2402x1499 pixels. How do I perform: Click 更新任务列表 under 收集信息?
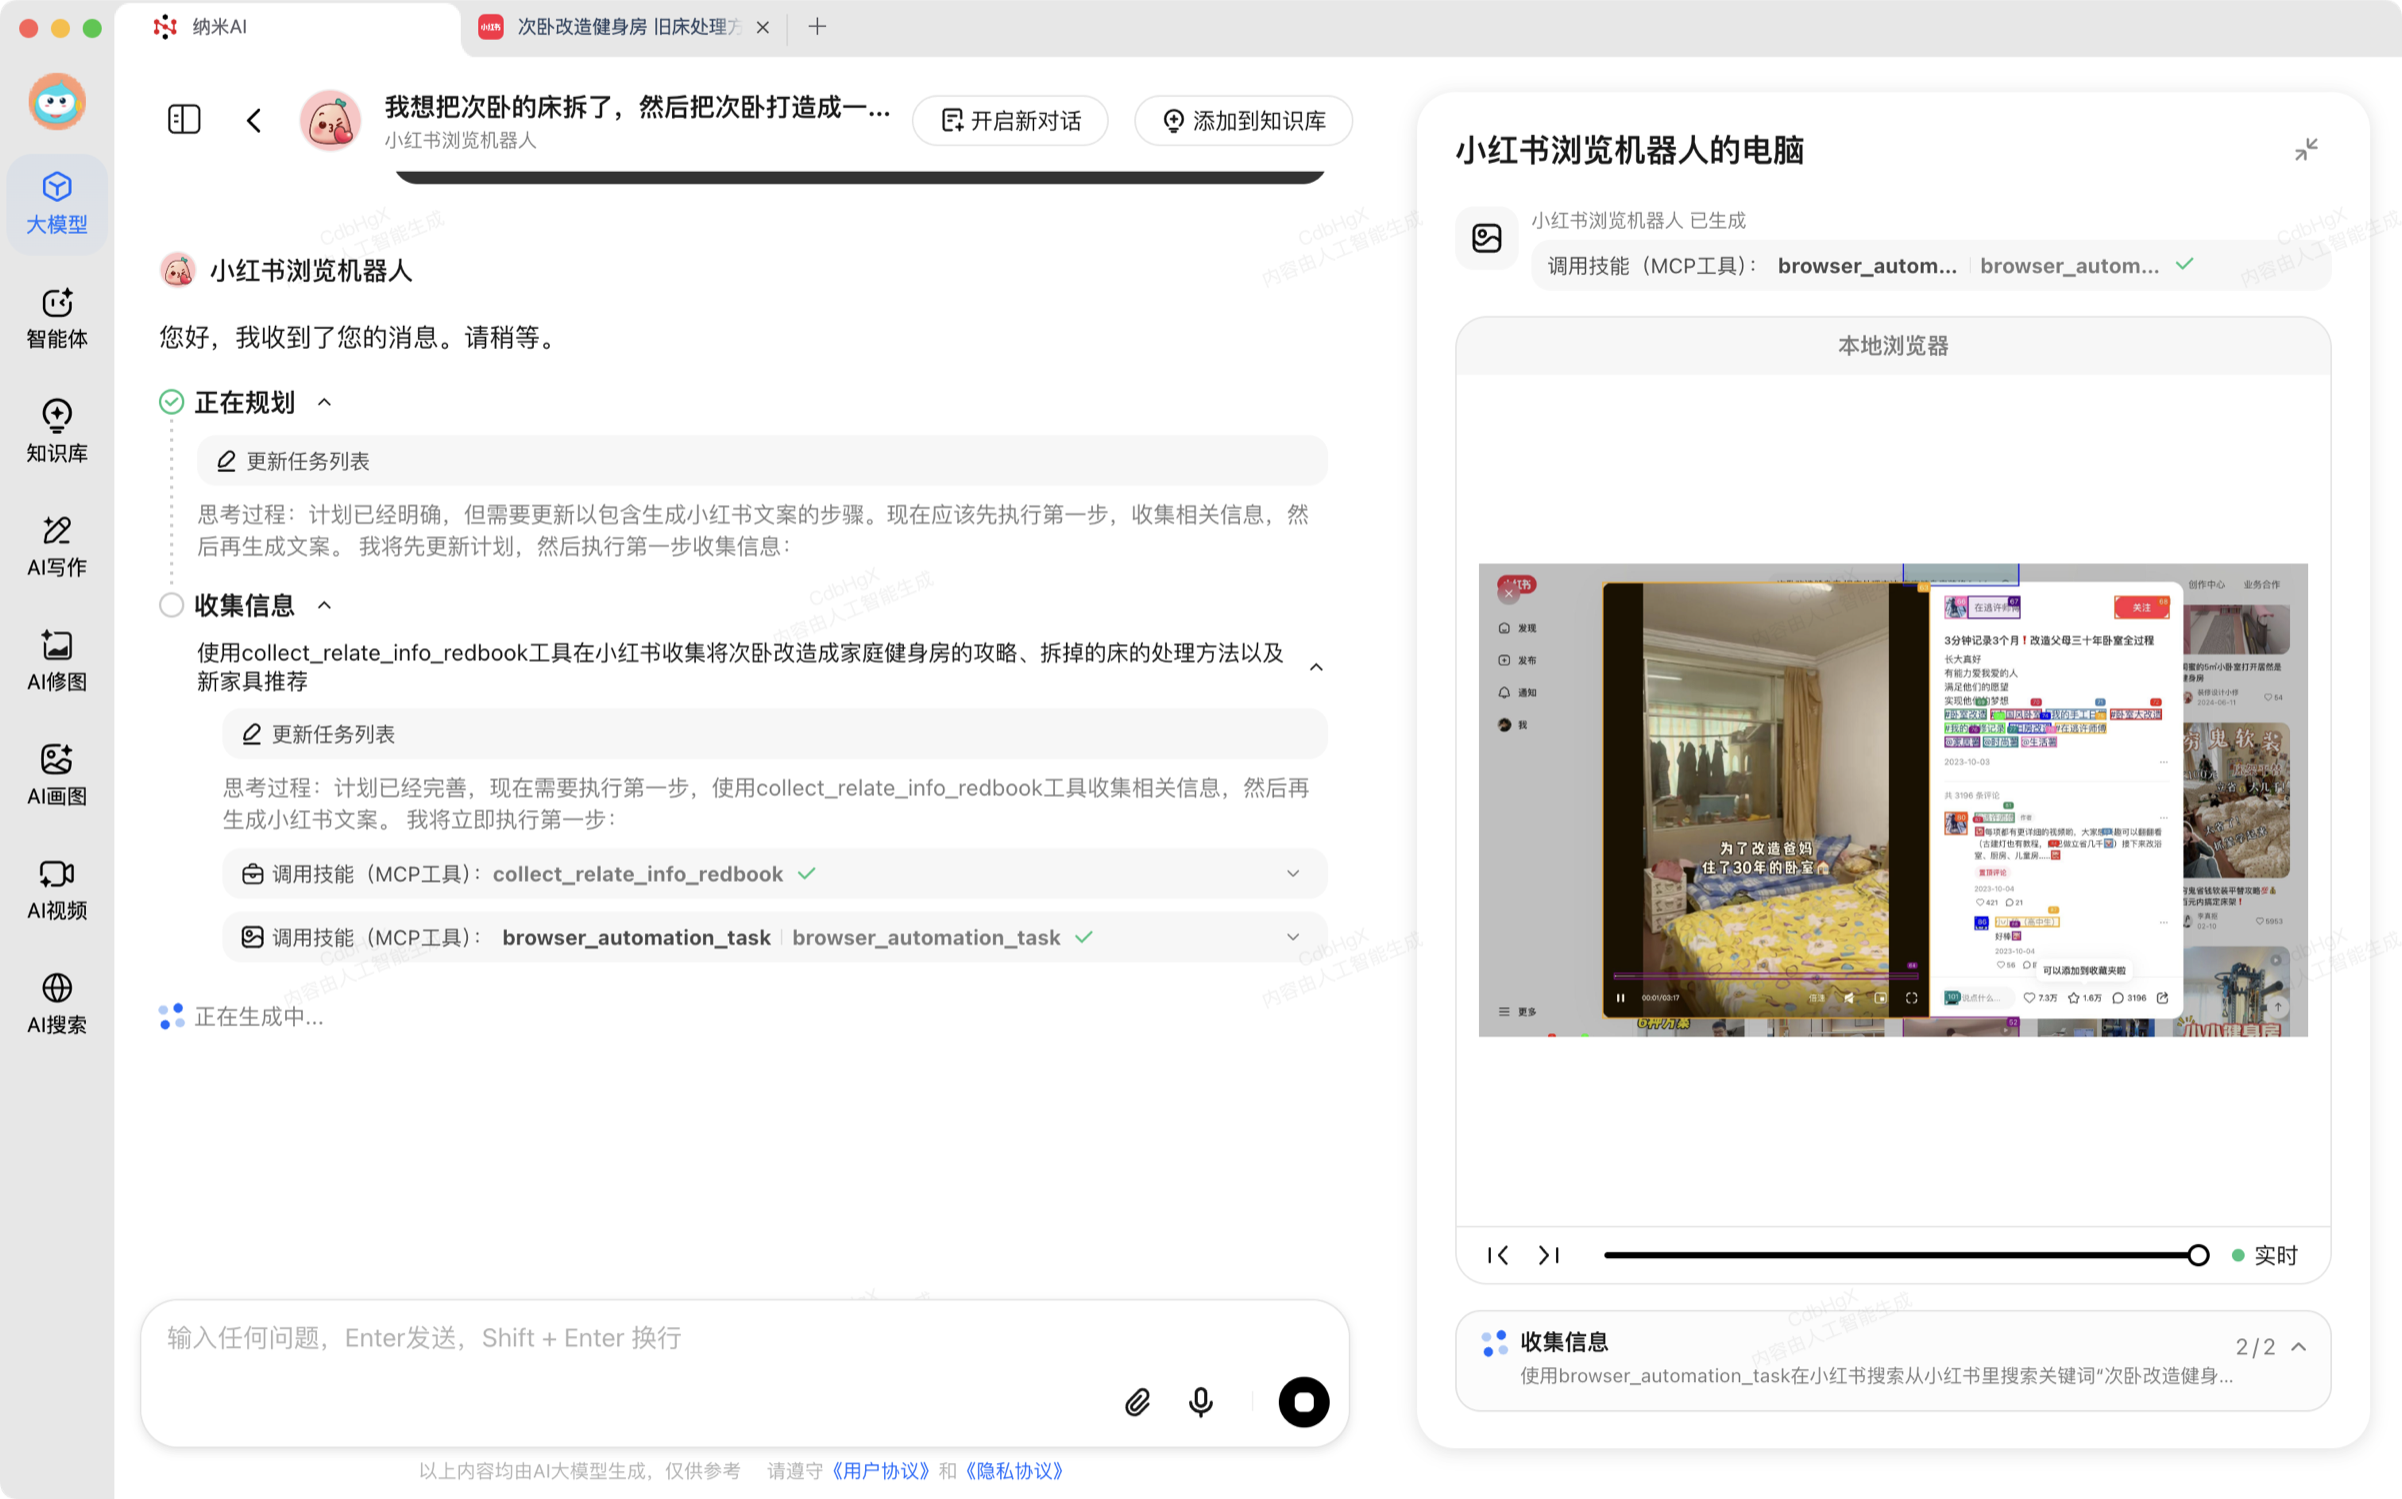coord(775,735)
